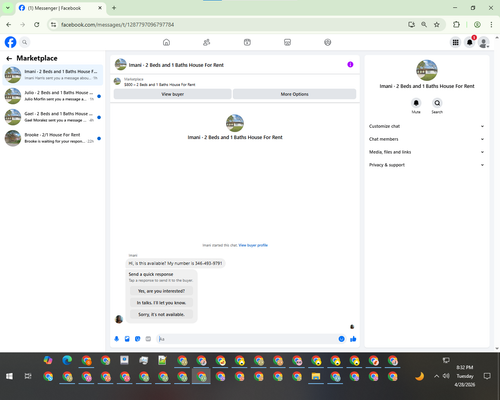Search in conversation with the Search icon

[437, 103]
